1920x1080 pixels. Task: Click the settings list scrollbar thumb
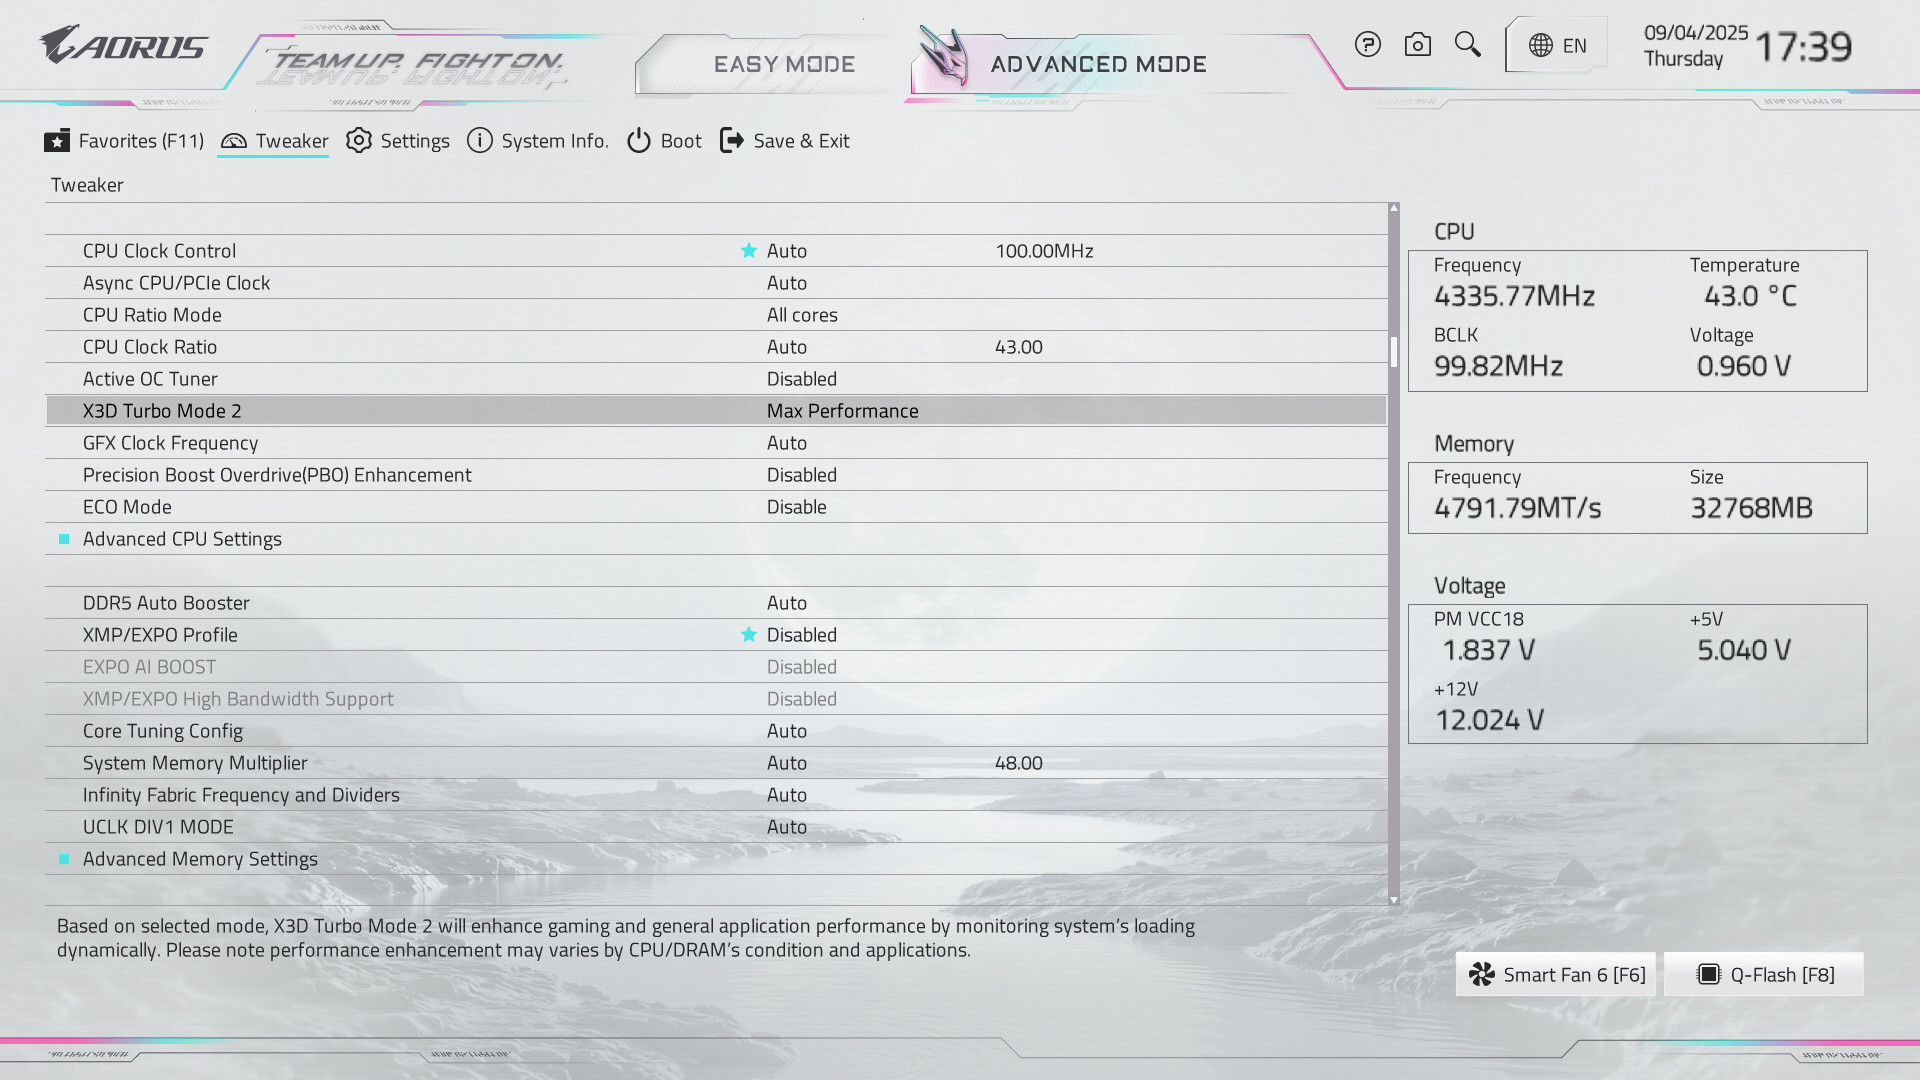point(1393,351)
